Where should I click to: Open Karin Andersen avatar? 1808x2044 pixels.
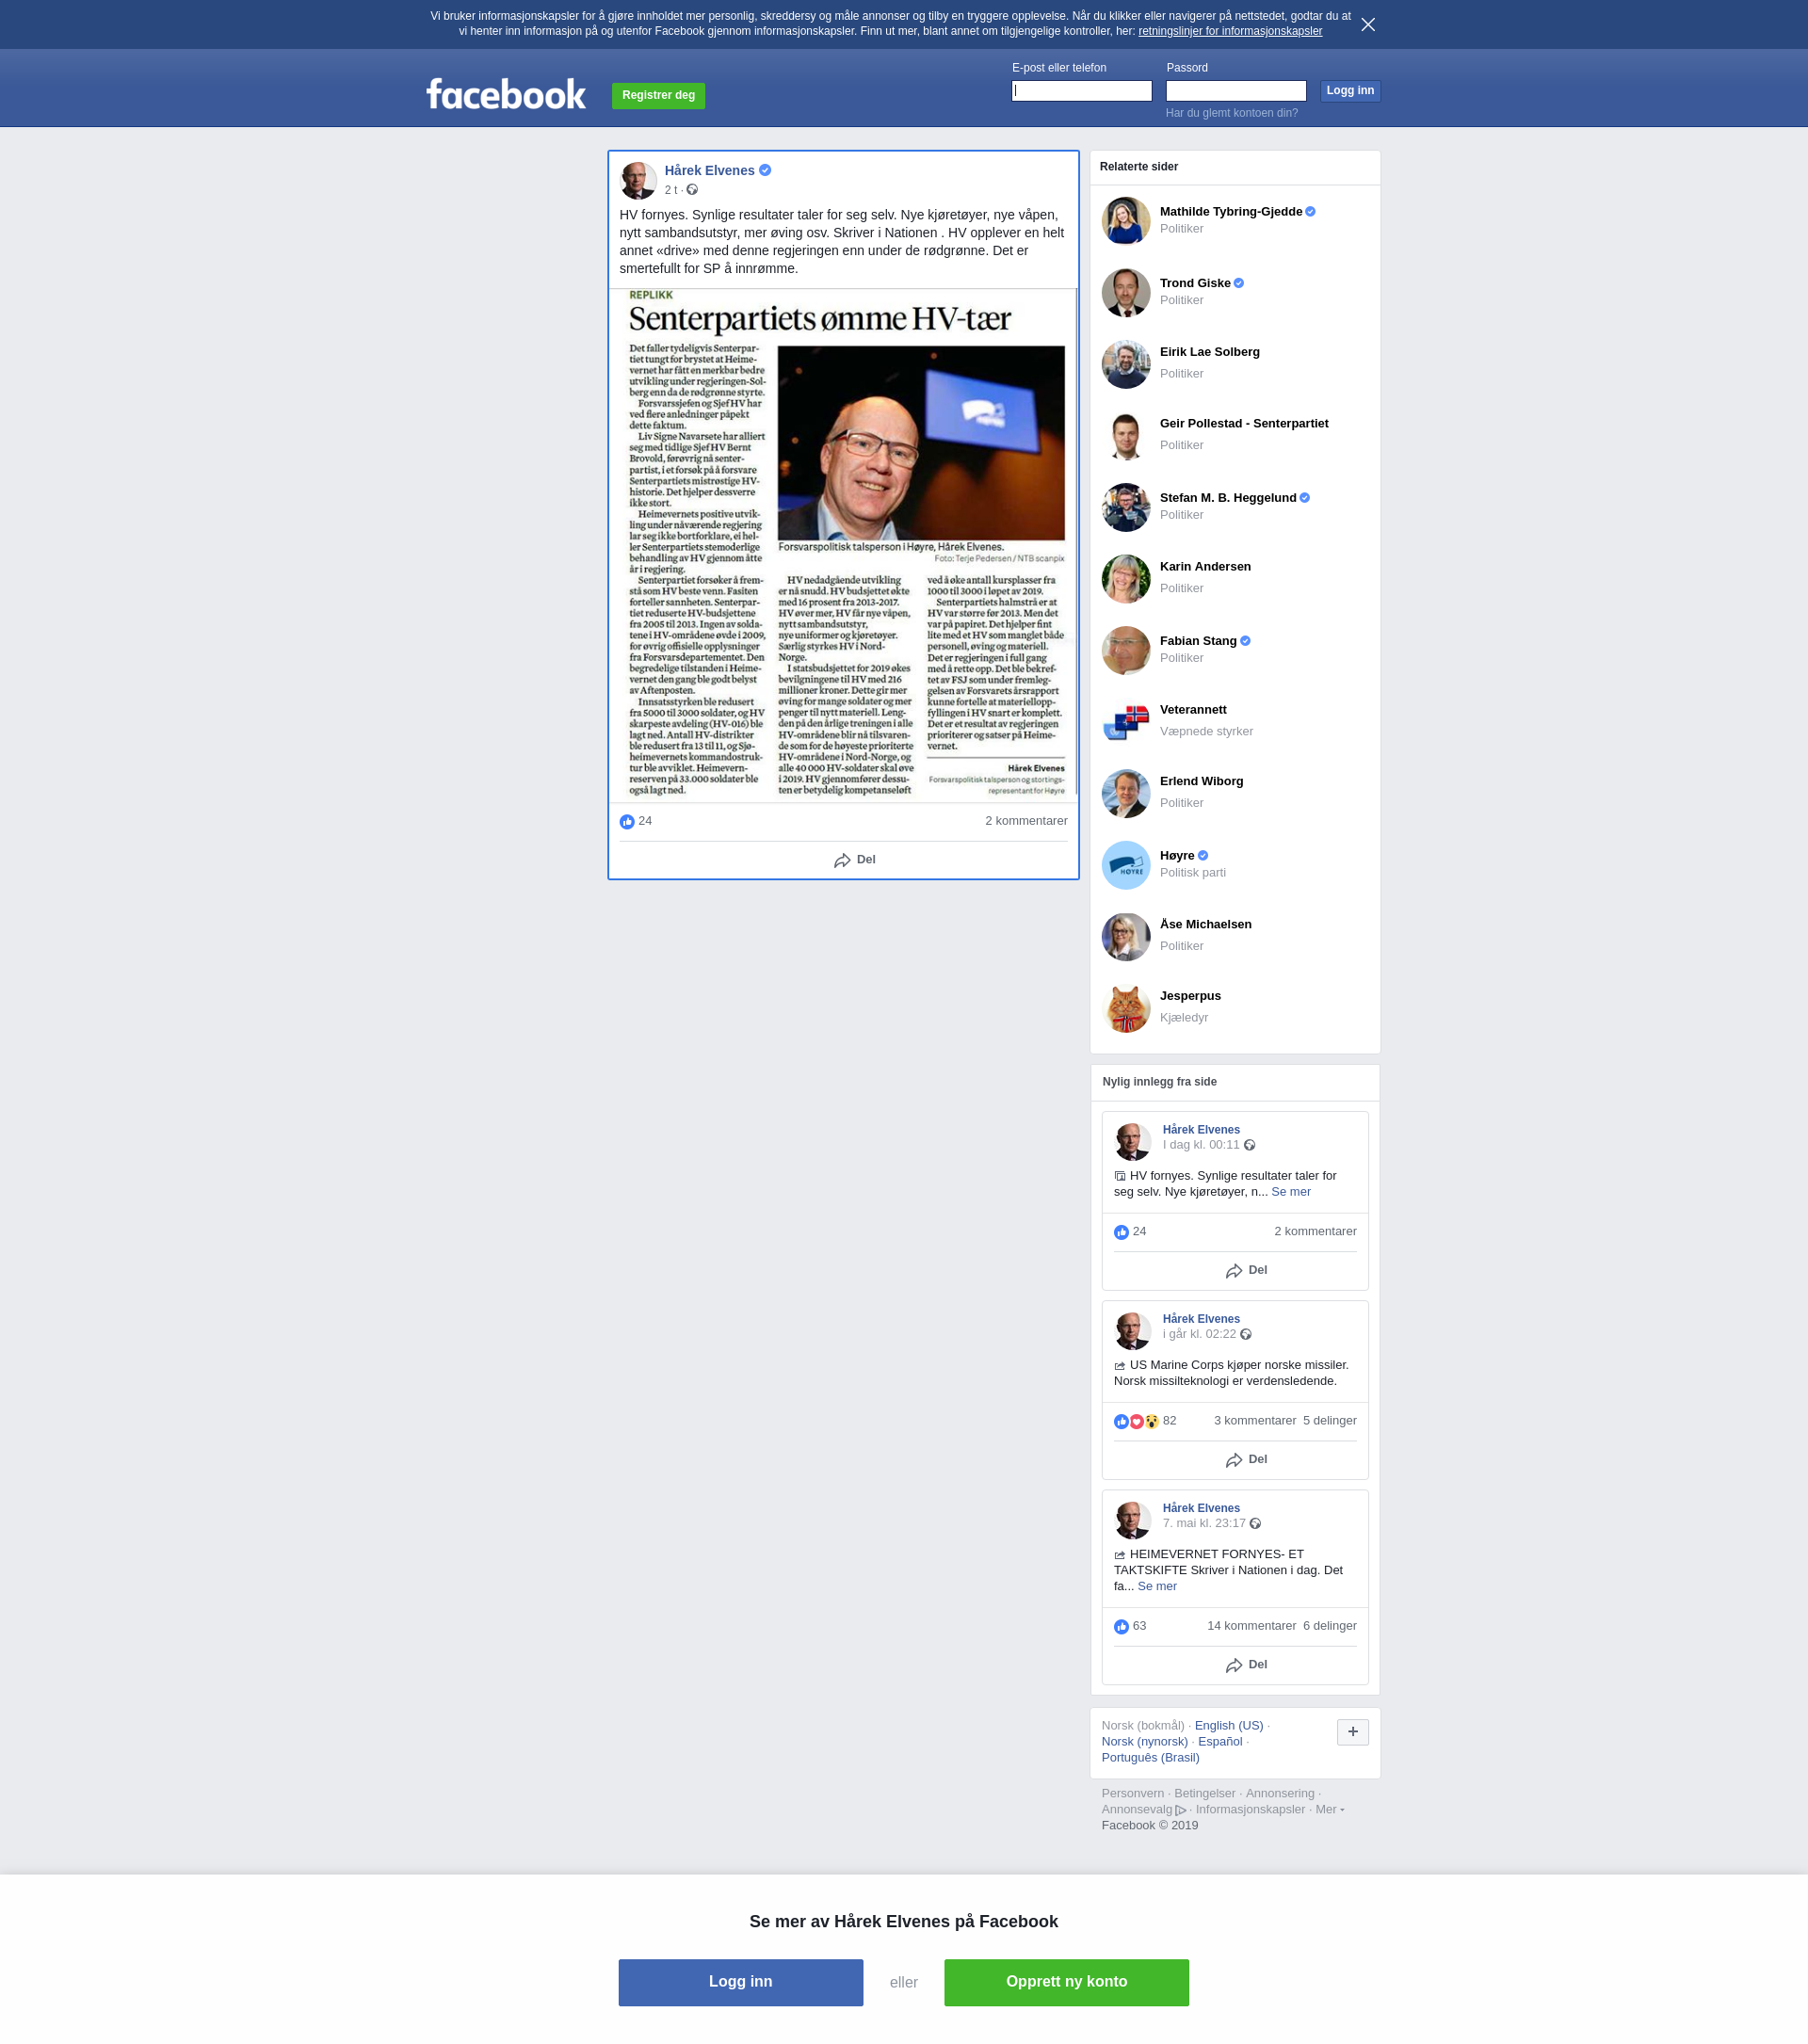pos(1126,579)
